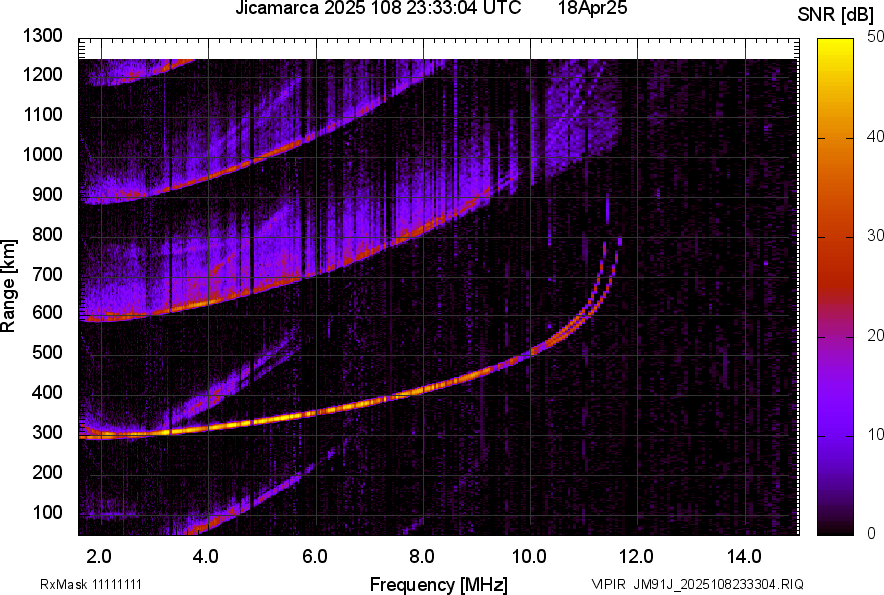The image size is (884, 595).
Task: Click the colorbar tick value 40
Action: pos(875,136)
